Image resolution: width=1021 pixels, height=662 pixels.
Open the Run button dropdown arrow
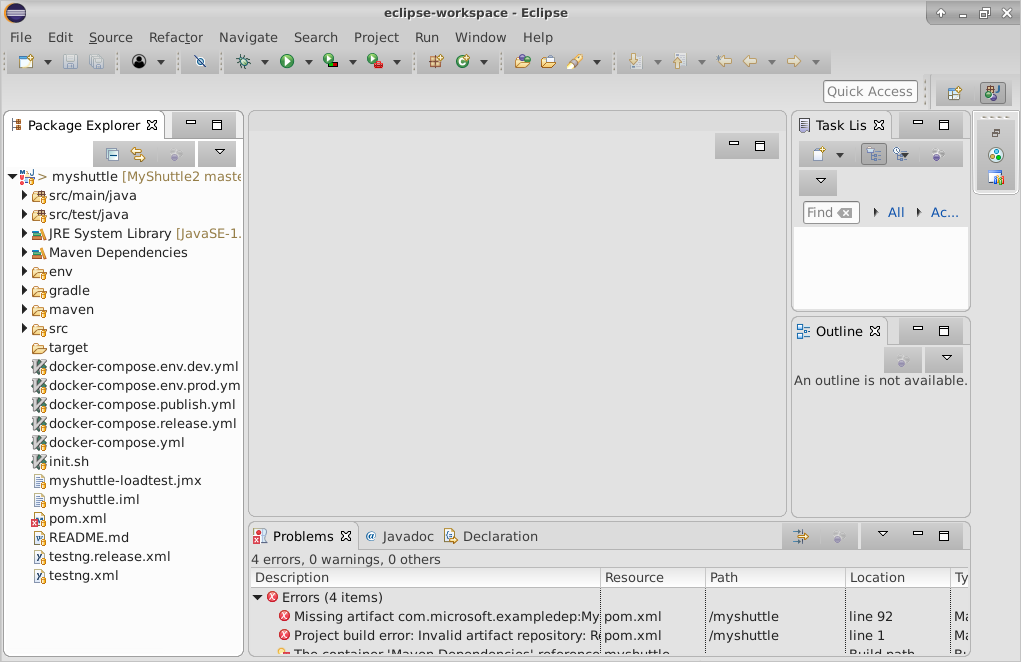[308, 62]
